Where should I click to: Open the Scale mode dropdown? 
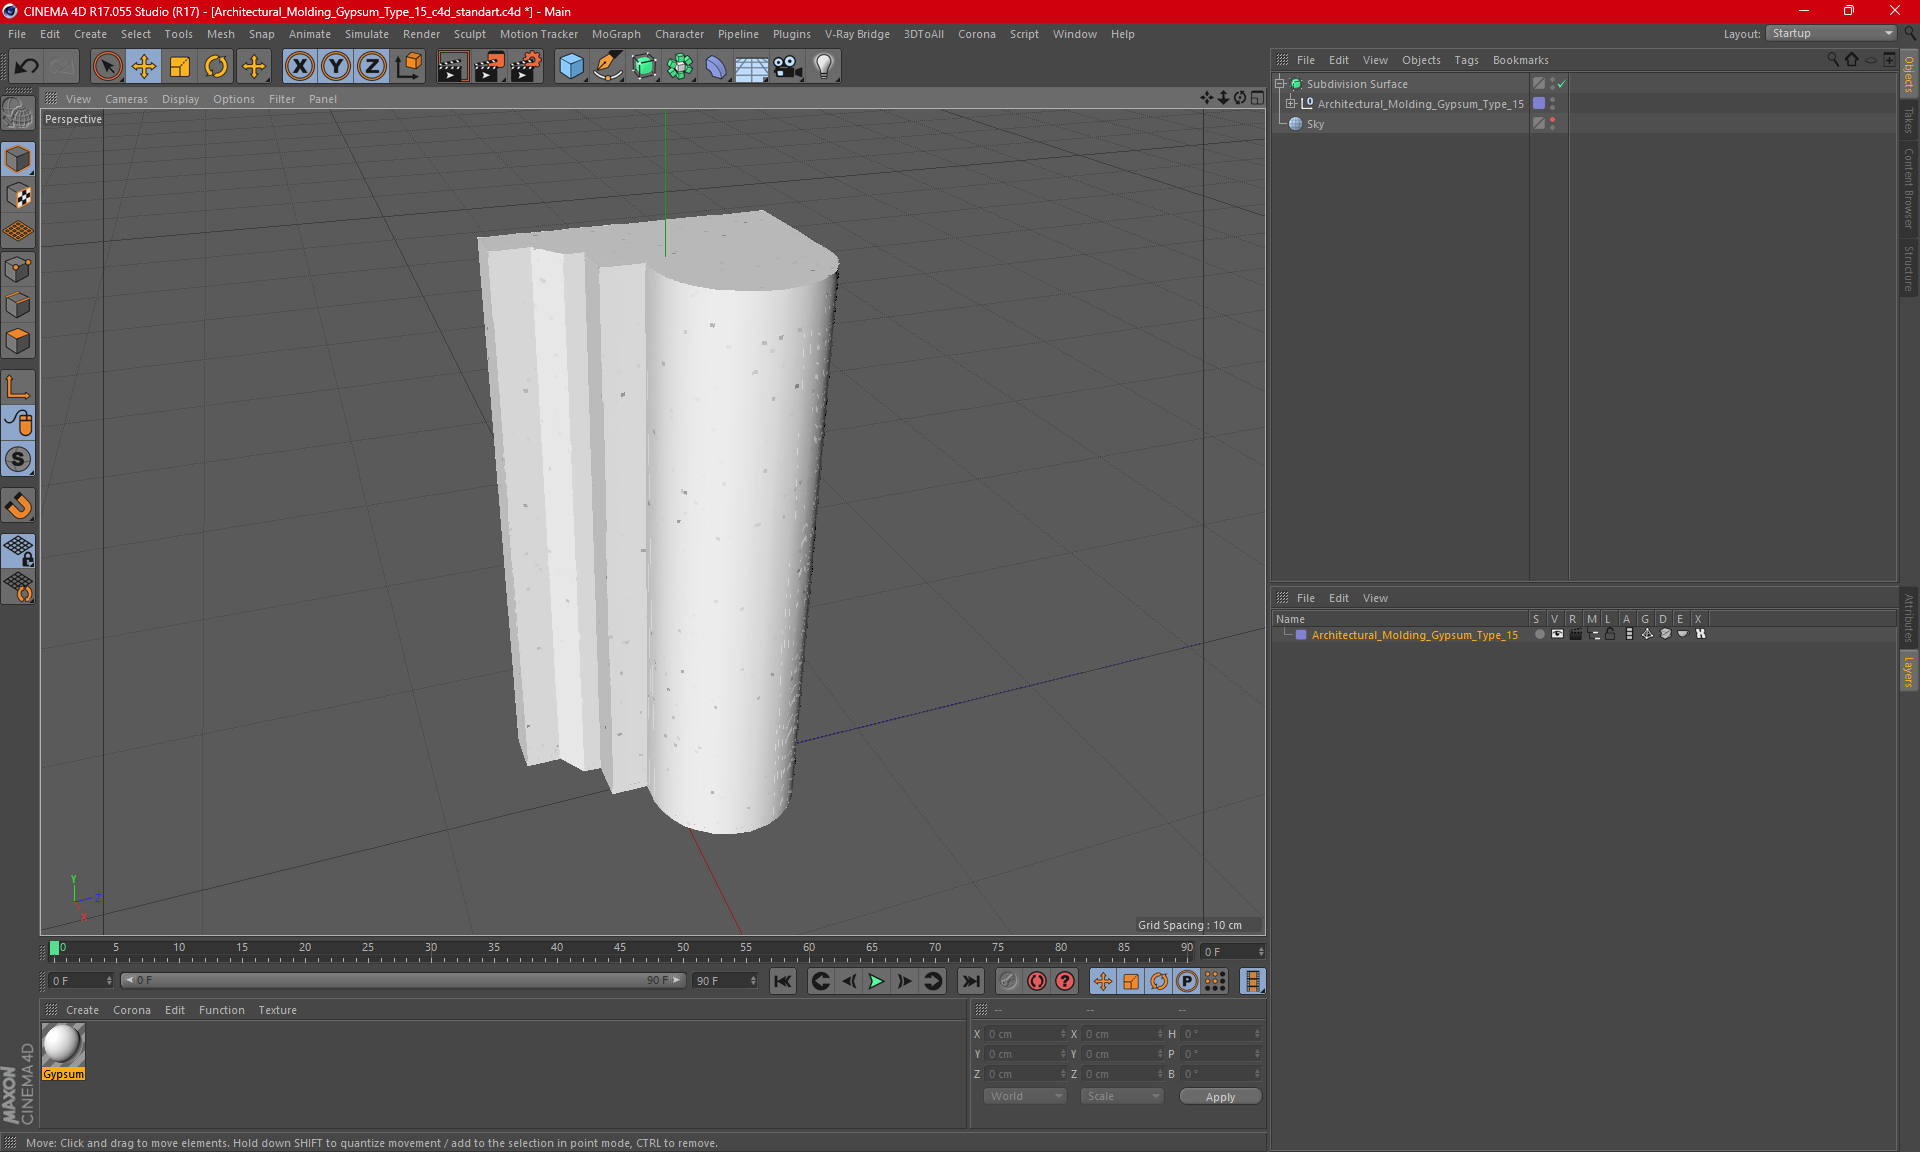pyautogui.click(x=1122, y=1096)
